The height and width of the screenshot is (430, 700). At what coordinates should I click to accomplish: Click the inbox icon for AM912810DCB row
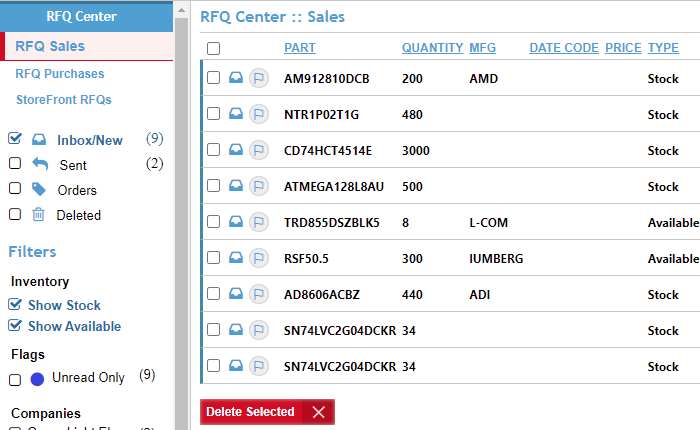click(x=236, y=78)
